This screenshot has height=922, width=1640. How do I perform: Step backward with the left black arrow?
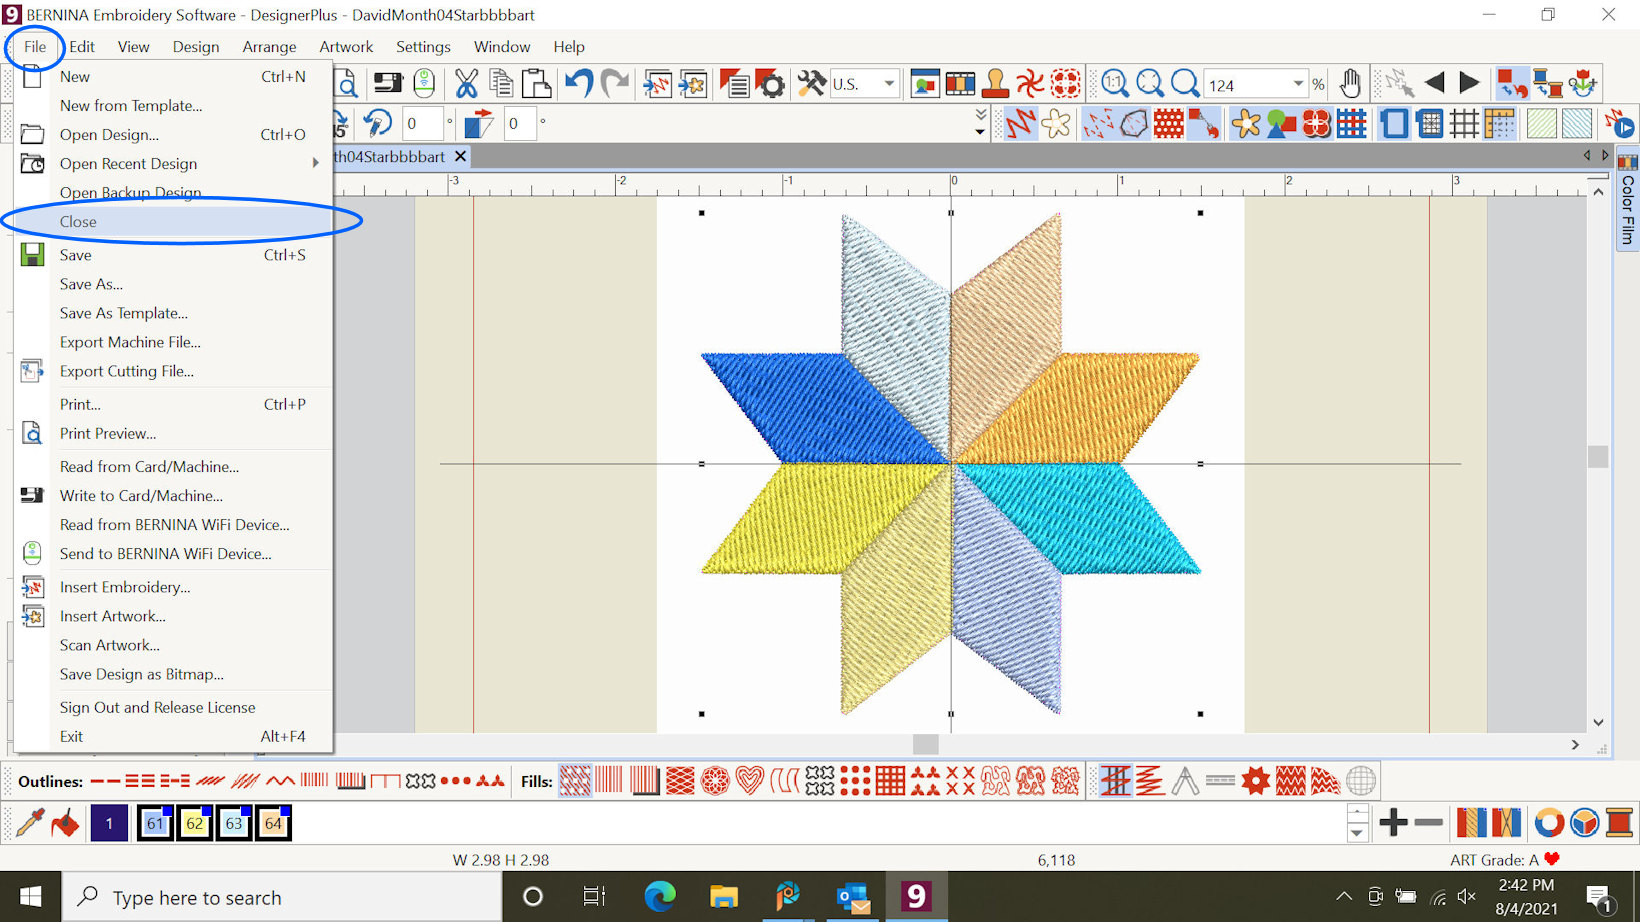click(x=1434, y=83)
